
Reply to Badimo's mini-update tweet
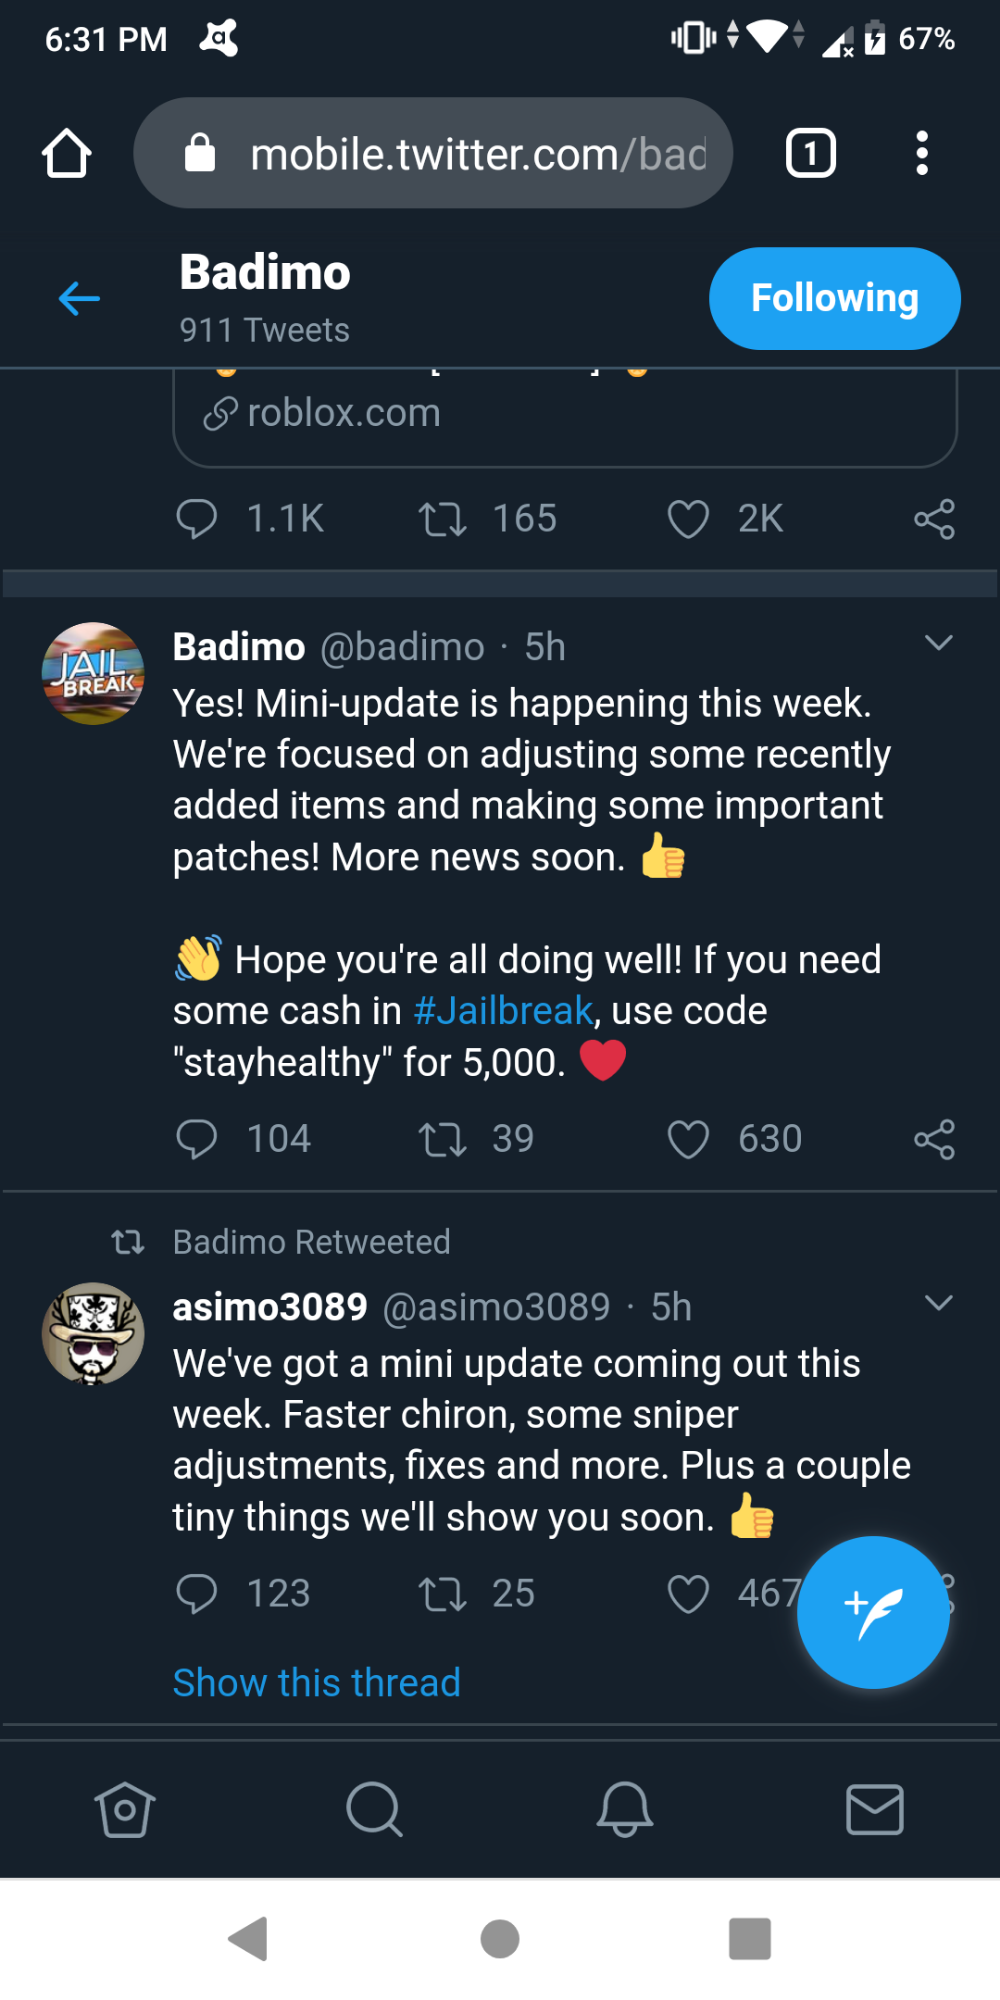coord(197,1139)
